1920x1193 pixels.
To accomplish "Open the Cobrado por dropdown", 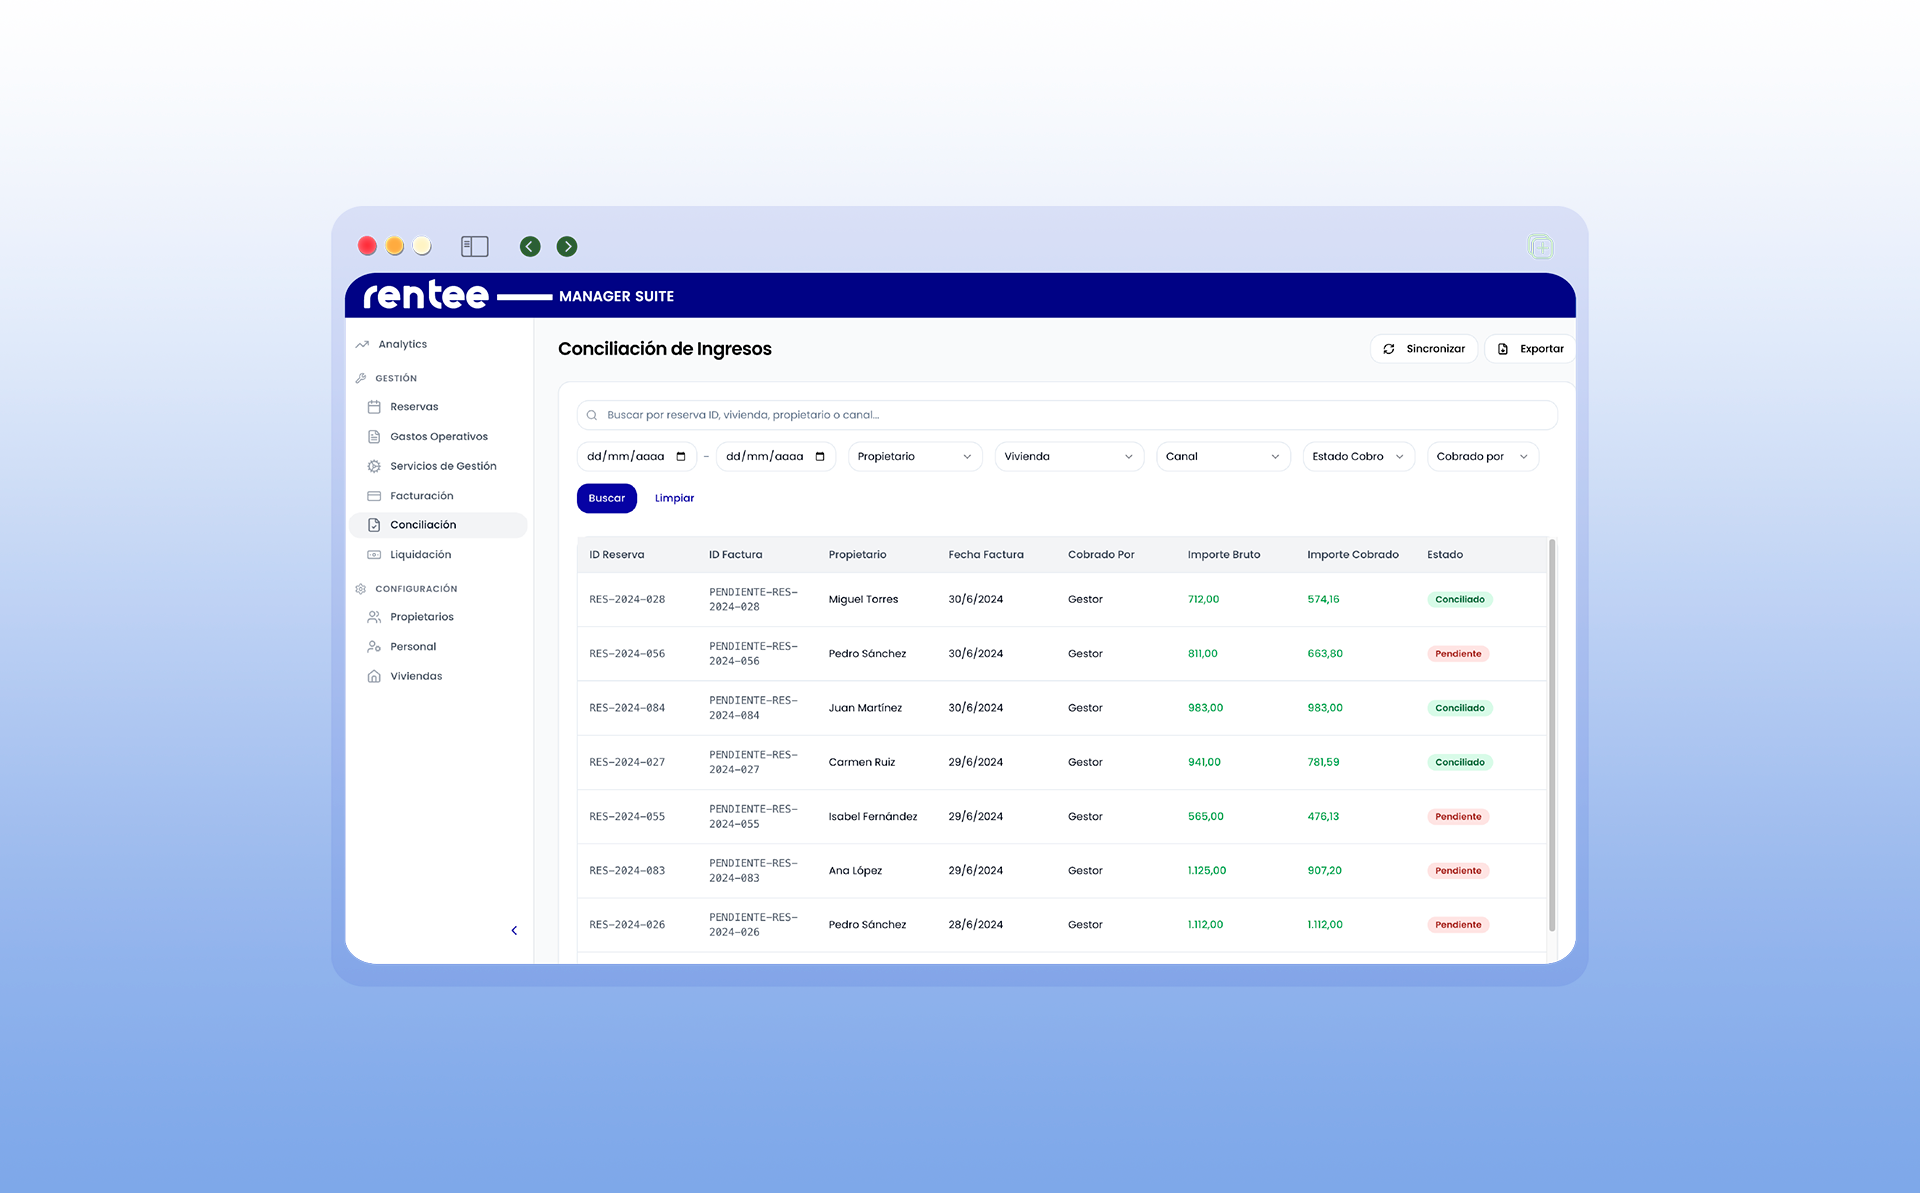I will tap(1481, 457).
